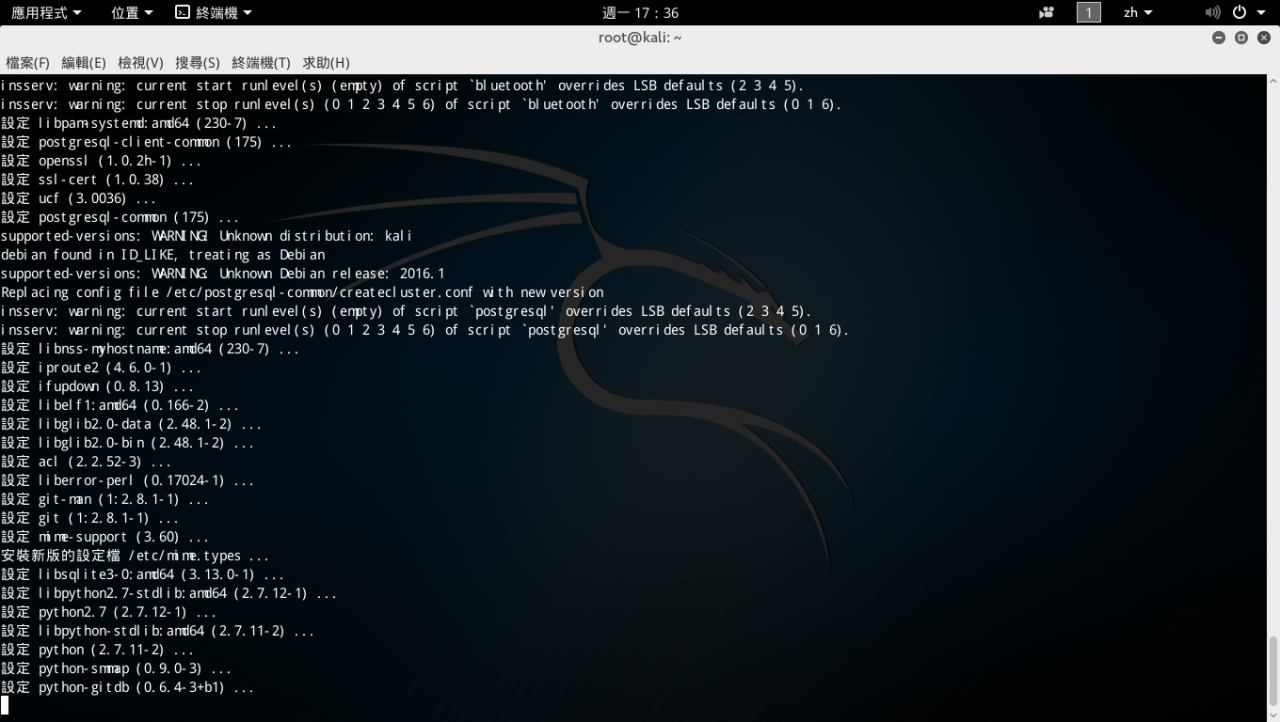The image size is (1280, 722).
Task: Click the screen recorder camera icon
Action: (1047, 13)
